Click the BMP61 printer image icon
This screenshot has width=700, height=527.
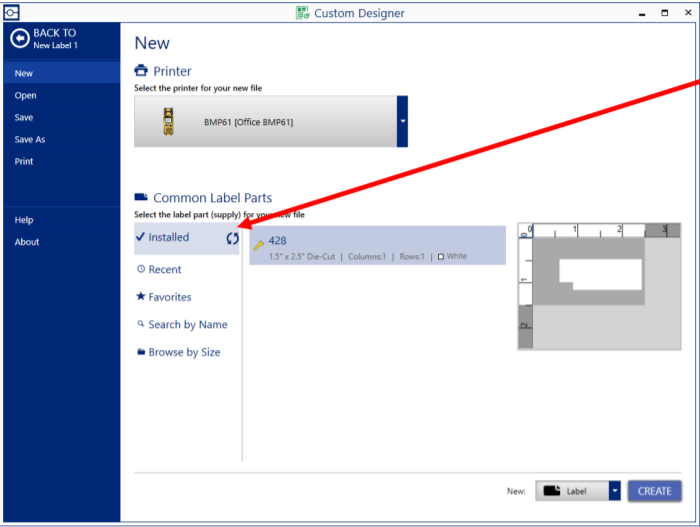pos(166,122)
